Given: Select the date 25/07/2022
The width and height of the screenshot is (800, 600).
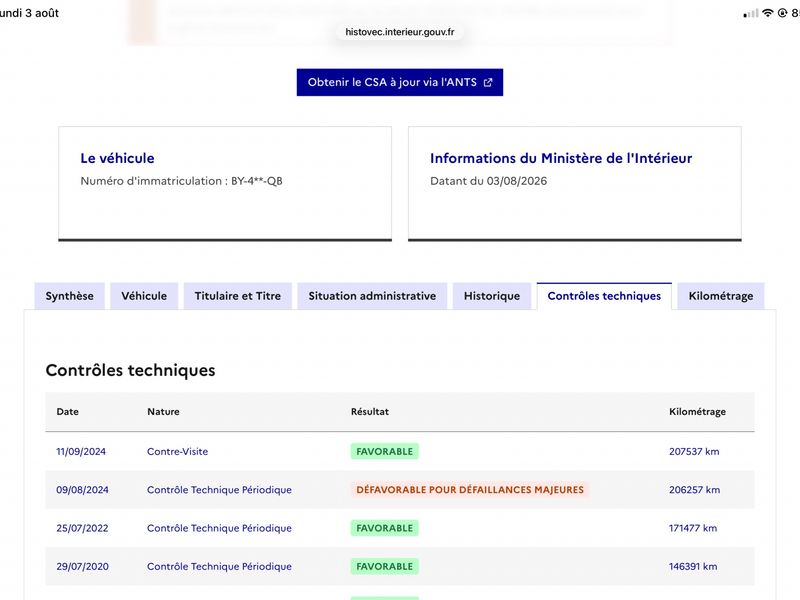Looking at the screenshot, I should pyautogui.click(x=82, y=528).
